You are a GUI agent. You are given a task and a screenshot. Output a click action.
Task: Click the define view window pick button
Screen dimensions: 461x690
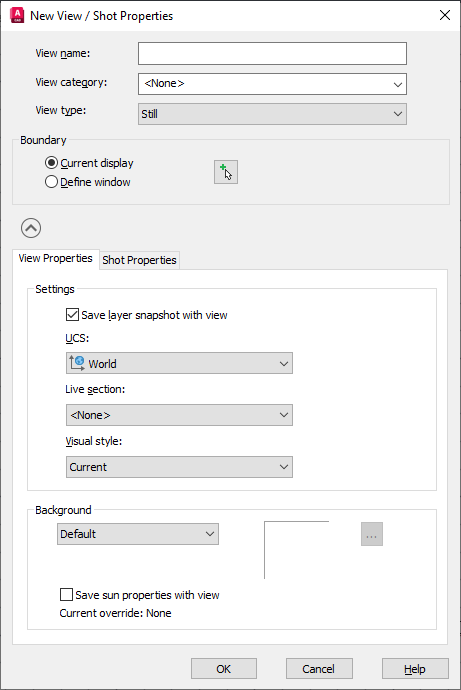coord(226,172)
